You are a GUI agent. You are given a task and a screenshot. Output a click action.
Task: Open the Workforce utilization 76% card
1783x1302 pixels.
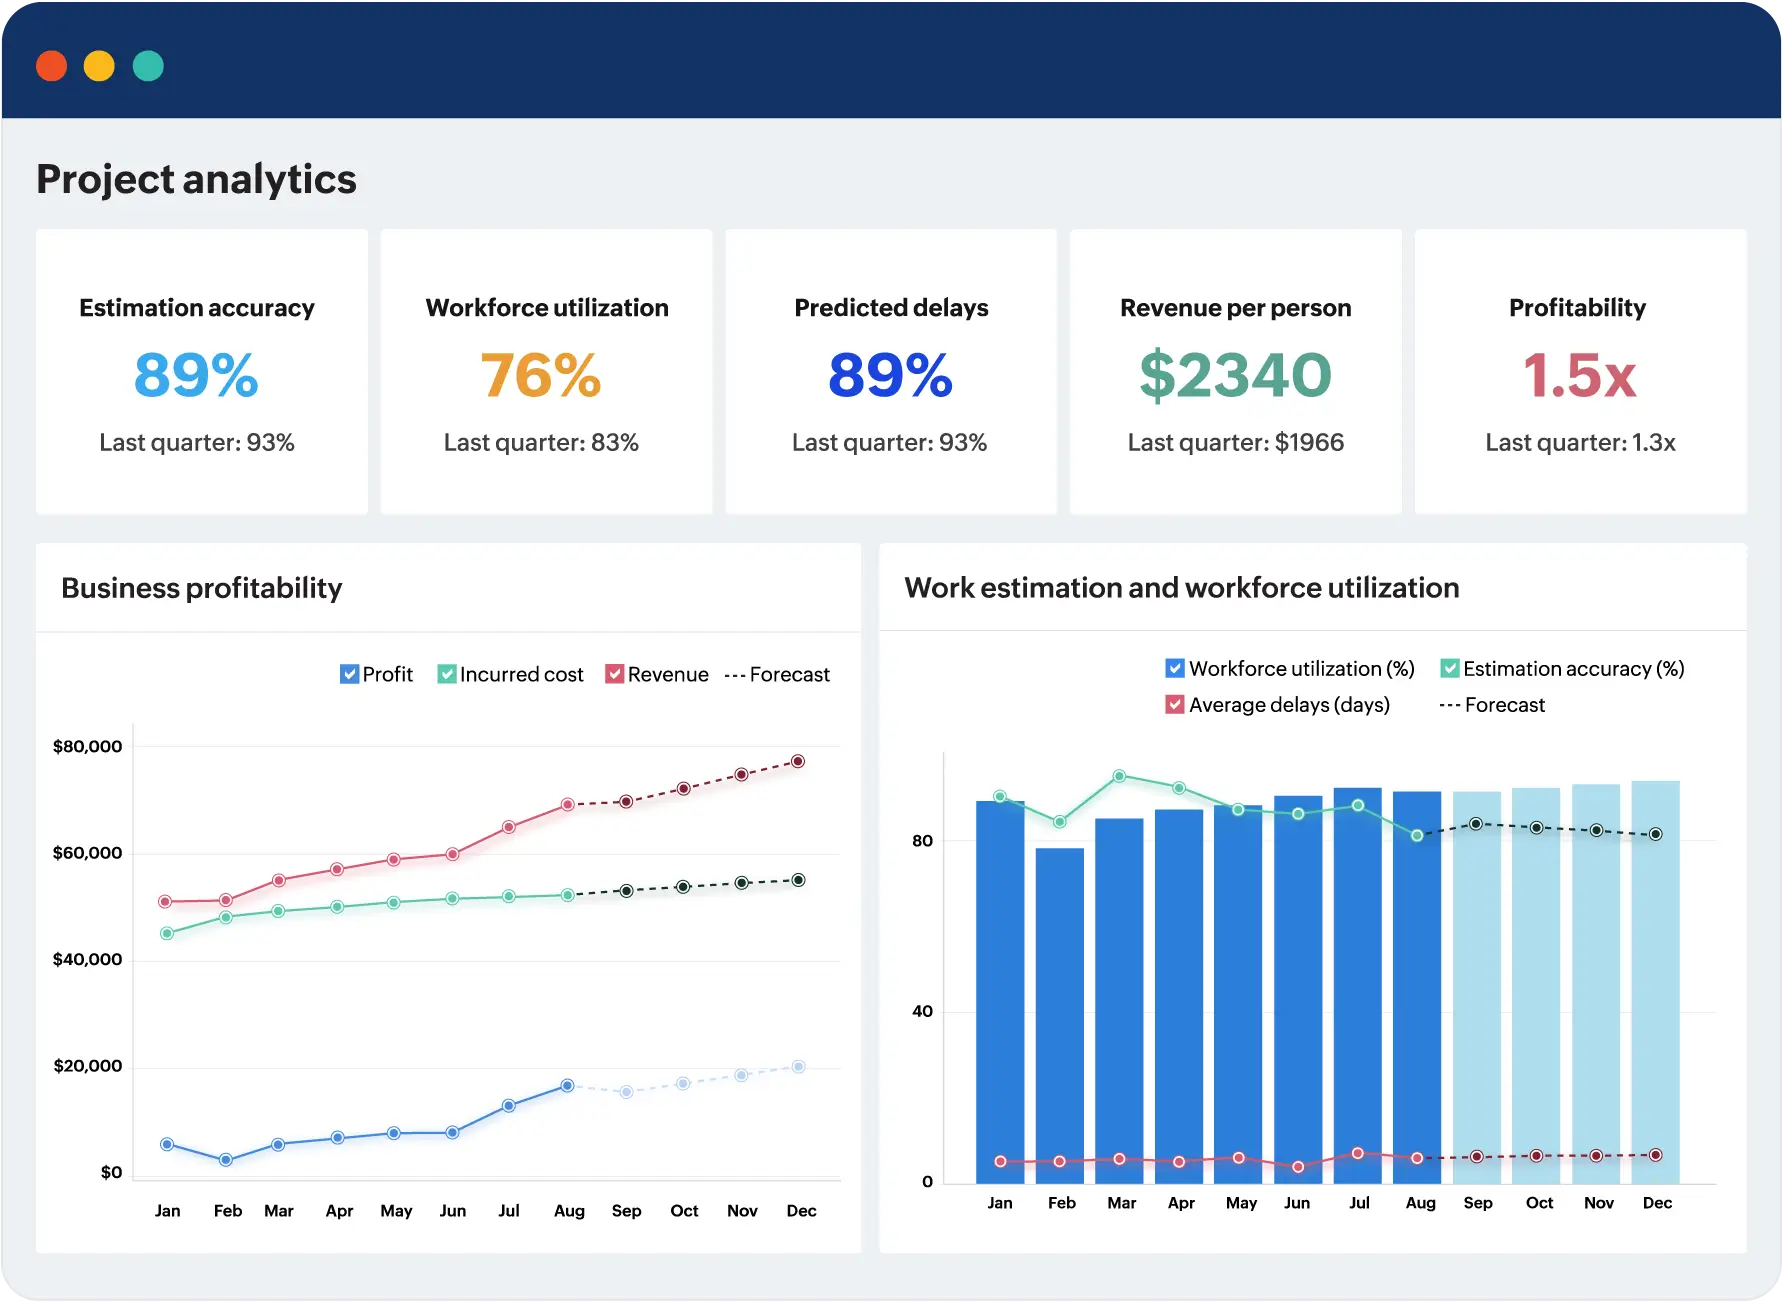coord(546,372)
